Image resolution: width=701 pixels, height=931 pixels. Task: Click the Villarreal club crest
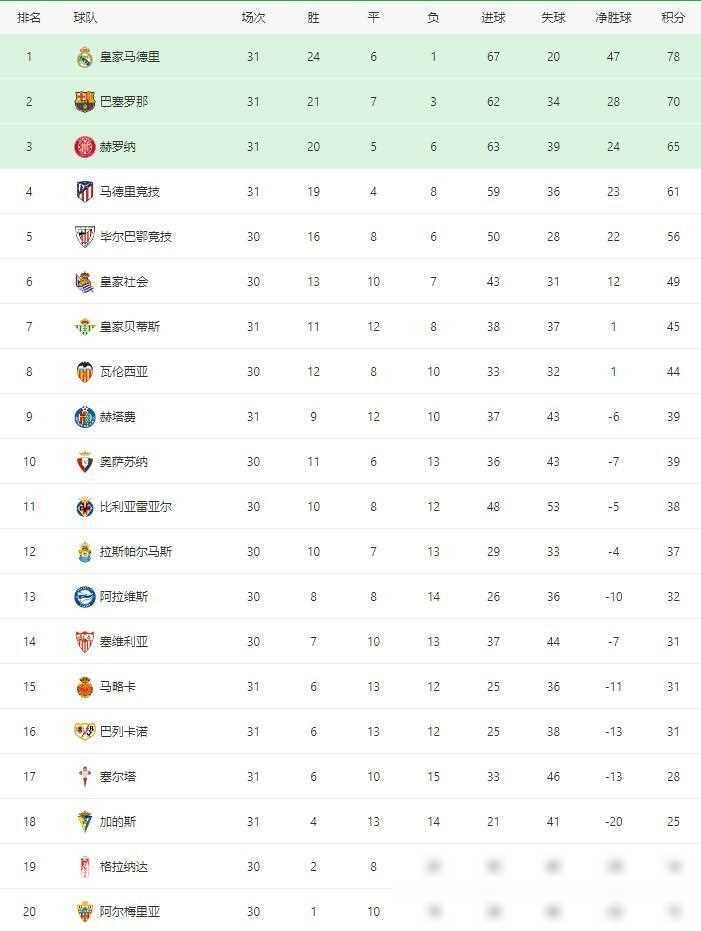pos(84,507)
